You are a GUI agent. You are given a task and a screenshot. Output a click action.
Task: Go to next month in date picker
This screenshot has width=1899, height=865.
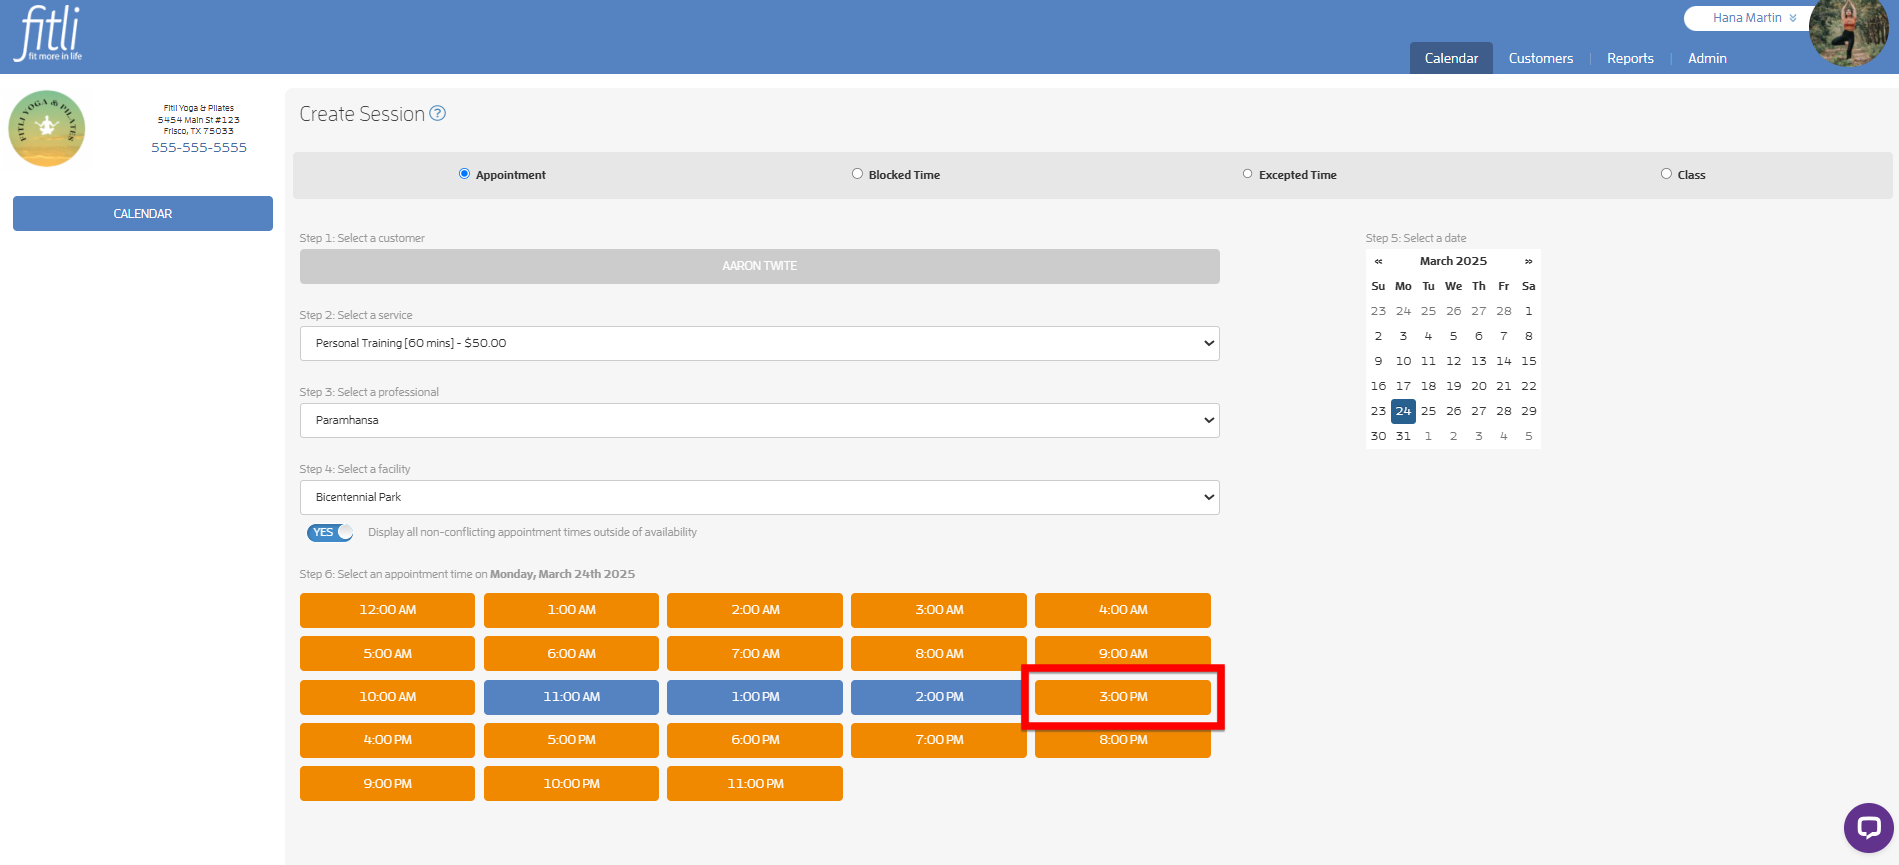click(1528, 261)
